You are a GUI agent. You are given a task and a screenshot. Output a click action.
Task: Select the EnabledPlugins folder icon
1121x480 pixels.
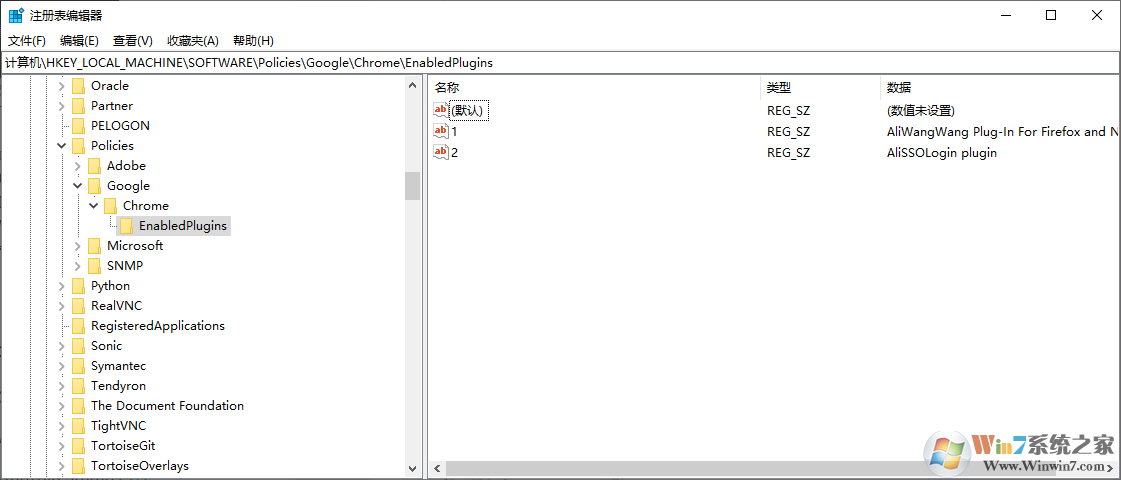pyautogui.click(x=126, y=226)
